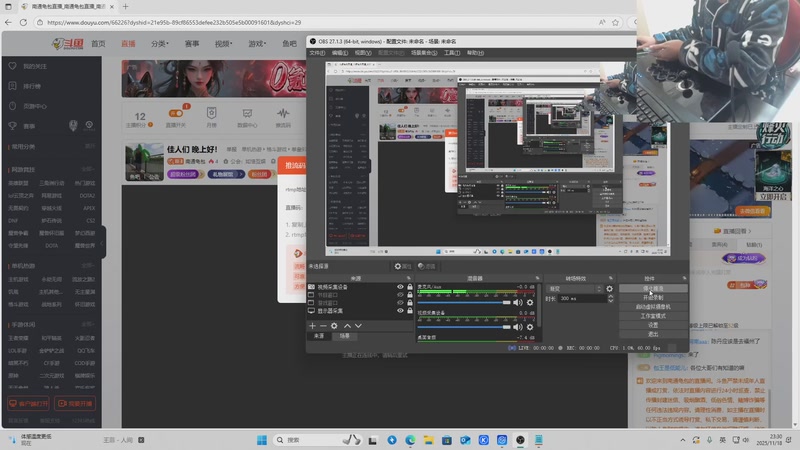Expand 全部 for 单机热游 category
The width and height of the screenshot is (800, 450).
click(x=88, y=266)
